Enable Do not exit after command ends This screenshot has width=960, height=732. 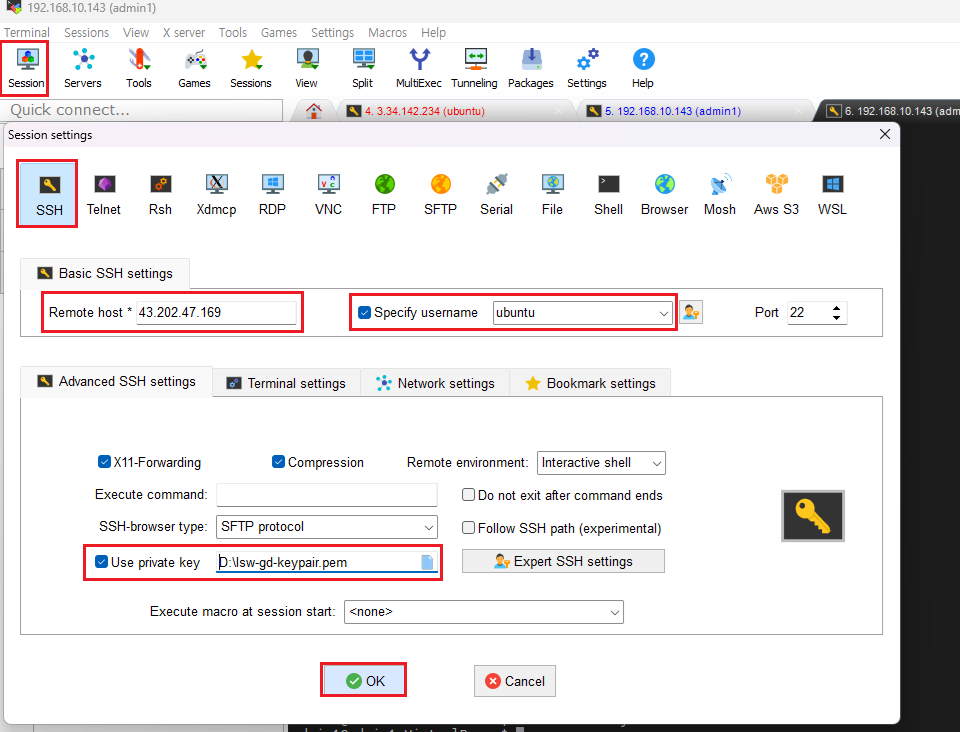click(x=468, y=495)
